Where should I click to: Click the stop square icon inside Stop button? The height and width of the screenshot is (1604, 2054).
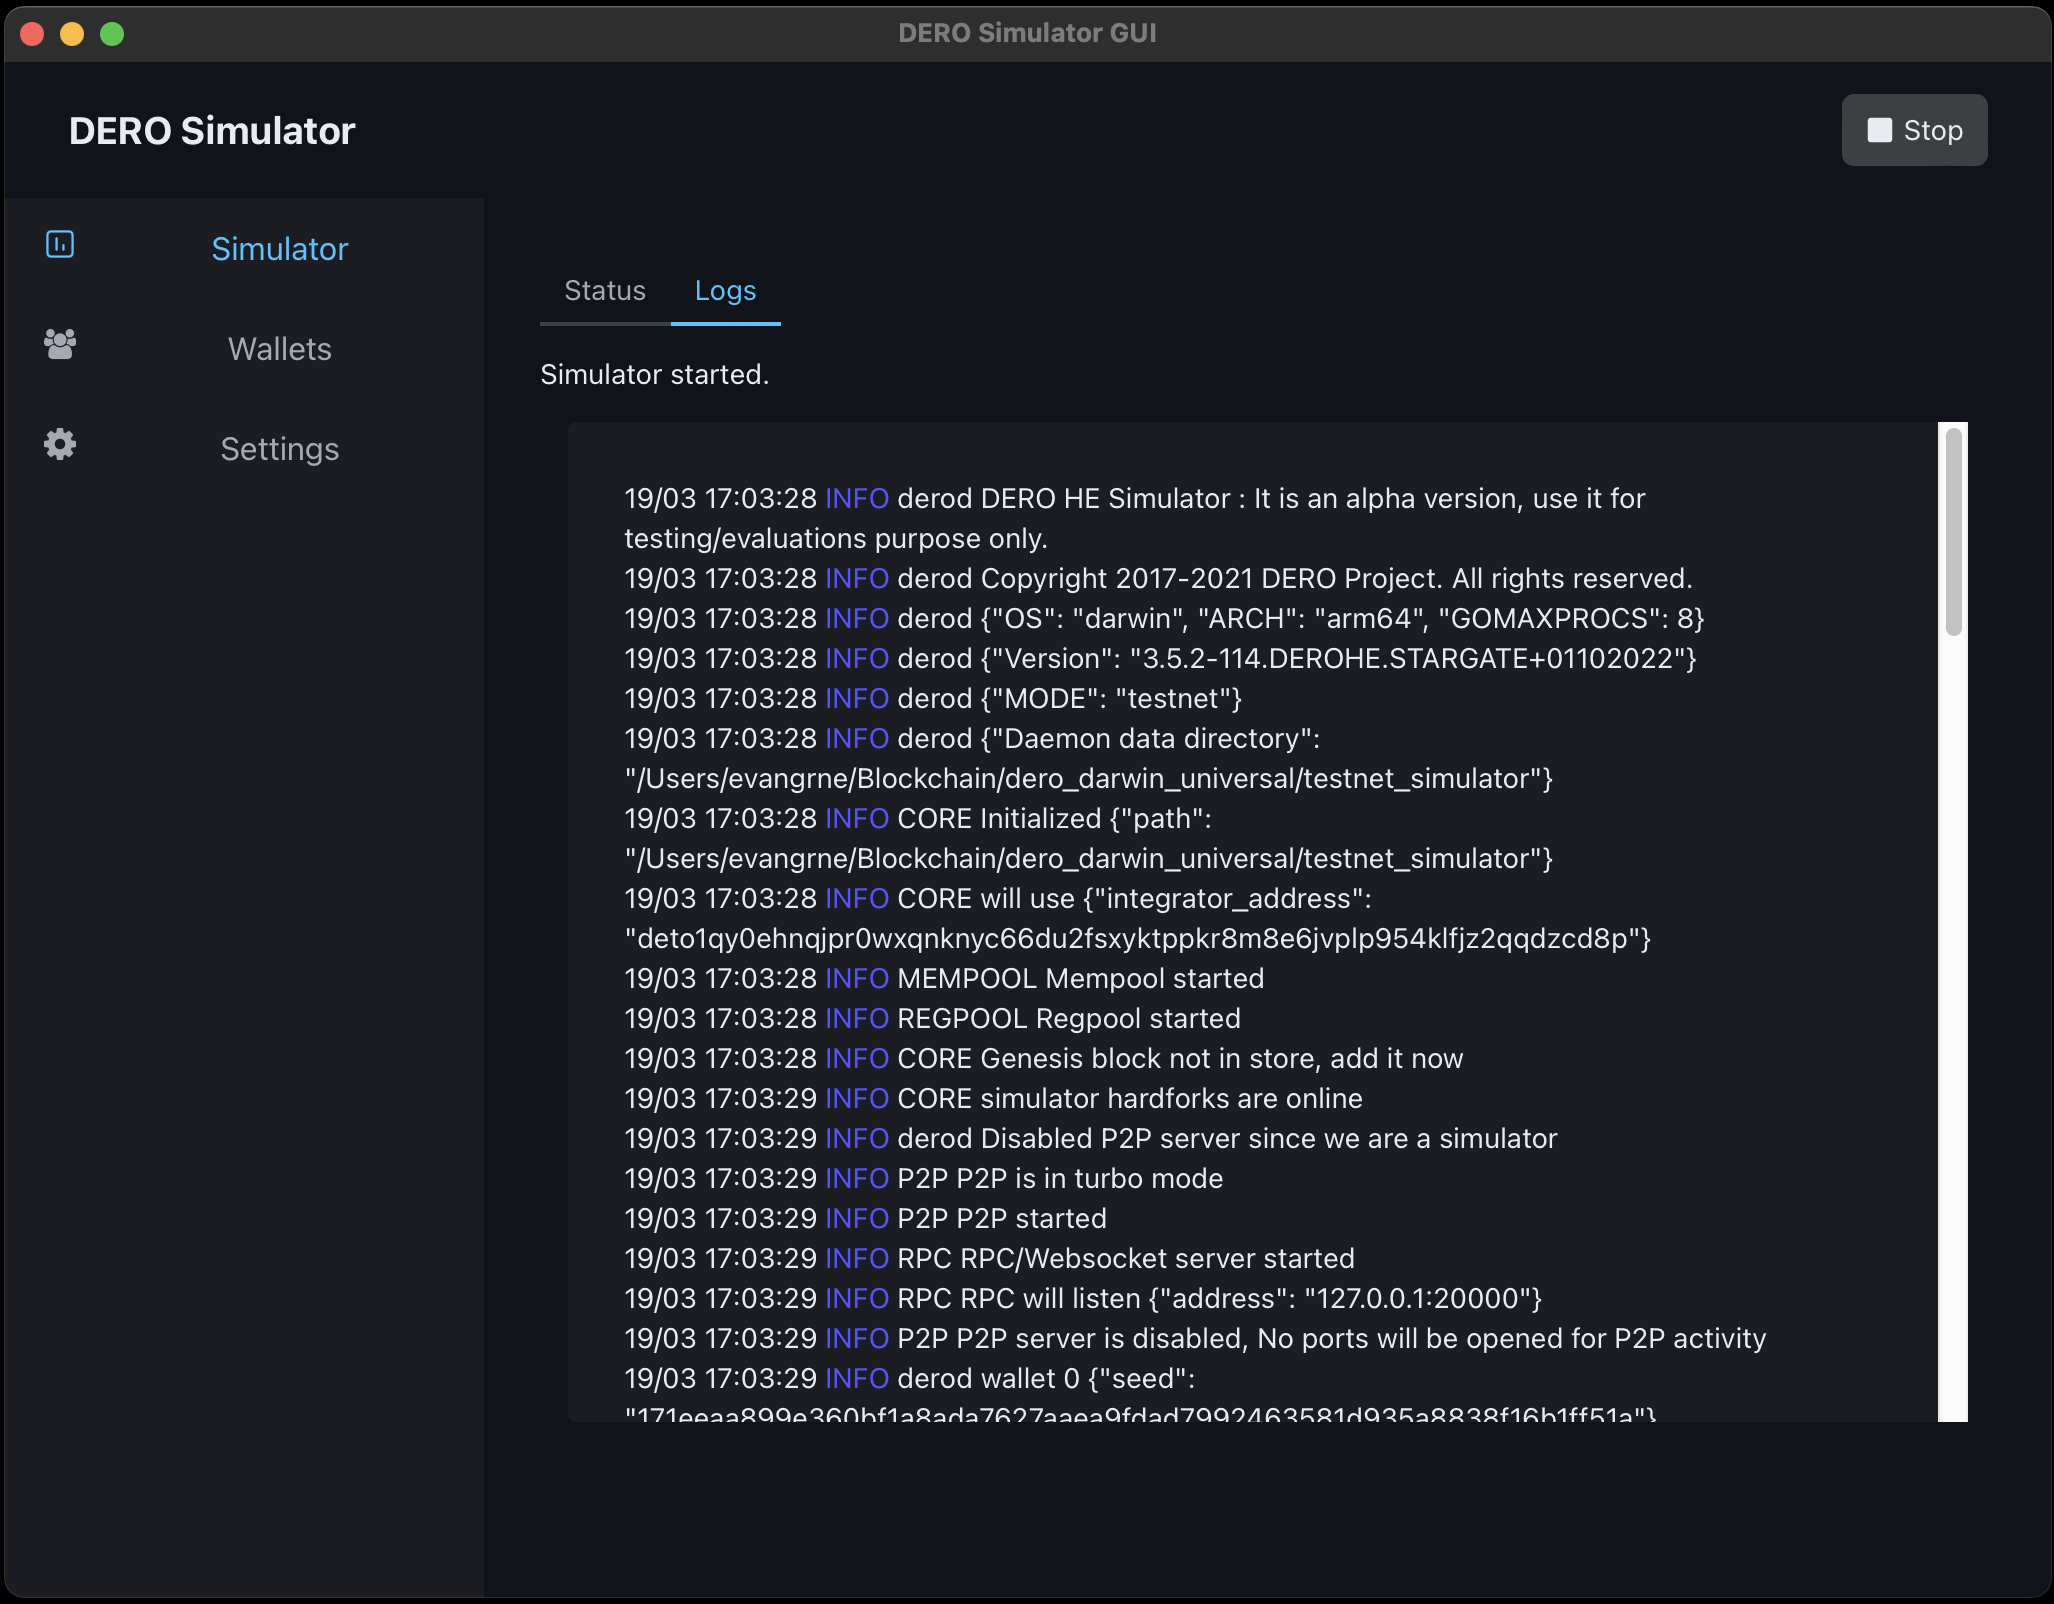click(x=1879, y=130)
